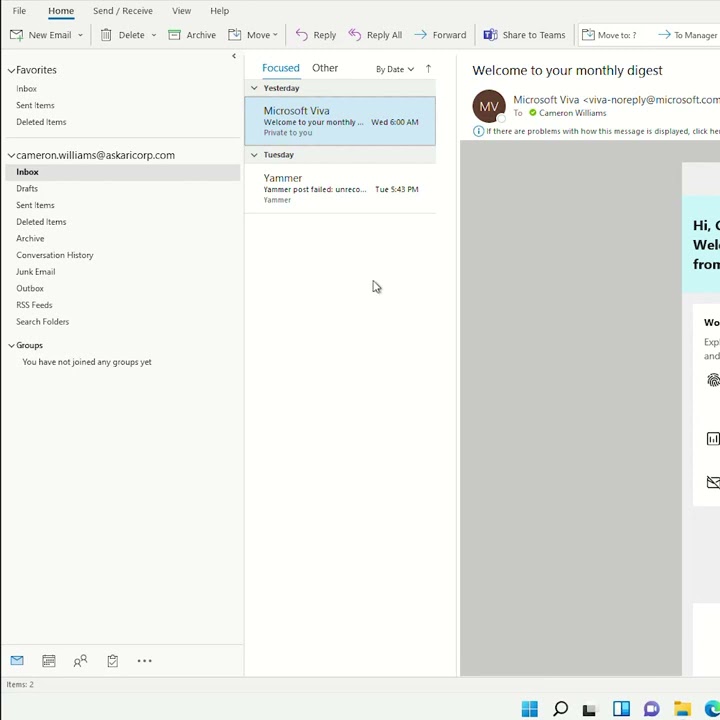The height and width of the screenshot is (720, 720).
Task: Click the MV sender avatar
Action: [489, 106]
